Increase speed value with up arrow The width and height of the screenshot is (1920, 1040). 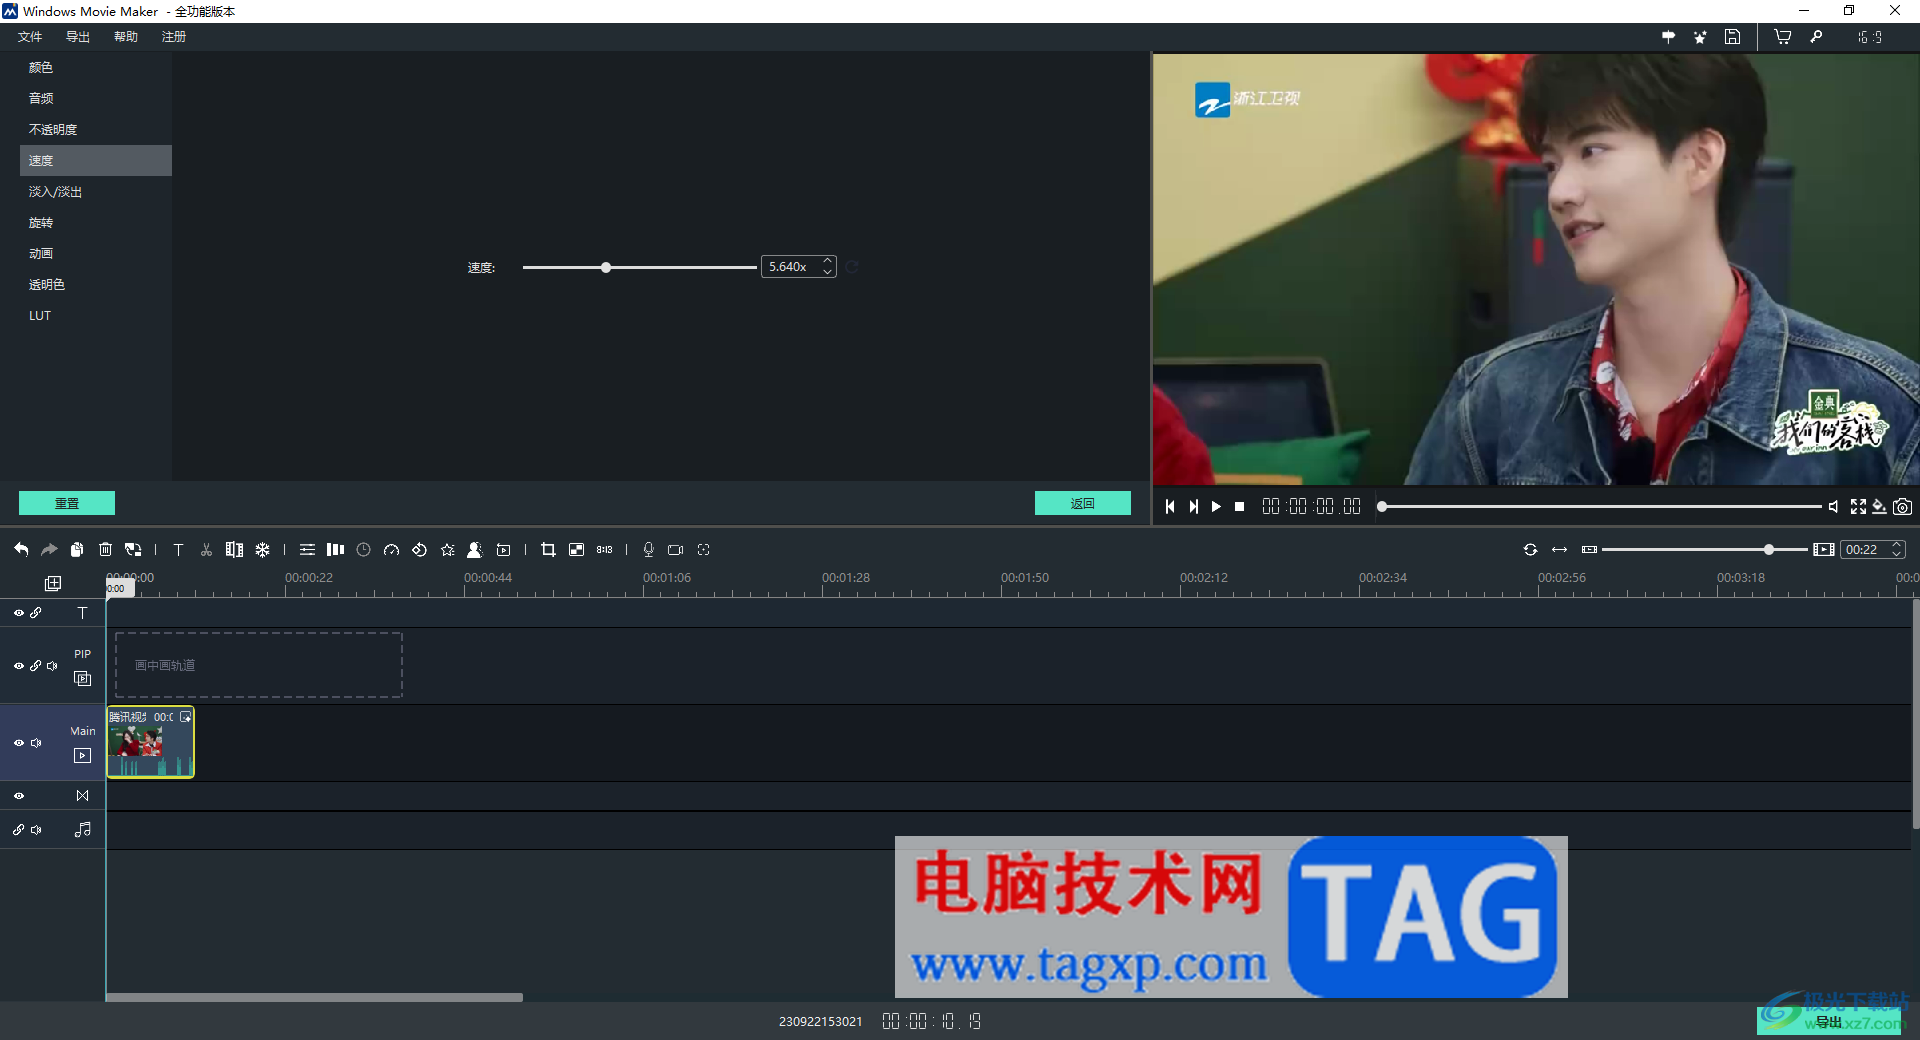click(827, 262)
